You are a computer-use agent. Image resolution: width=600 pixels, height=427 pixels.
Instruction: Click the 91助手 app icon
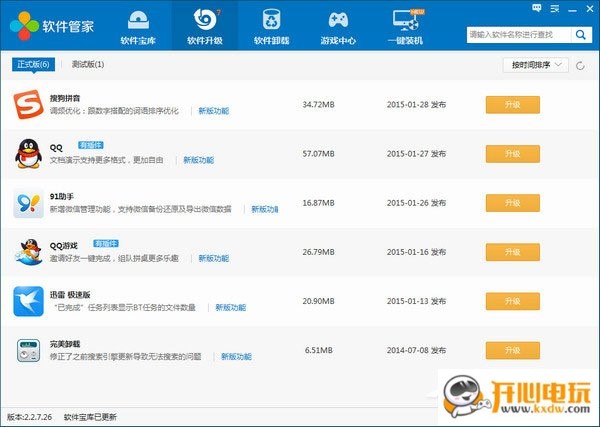28,203
